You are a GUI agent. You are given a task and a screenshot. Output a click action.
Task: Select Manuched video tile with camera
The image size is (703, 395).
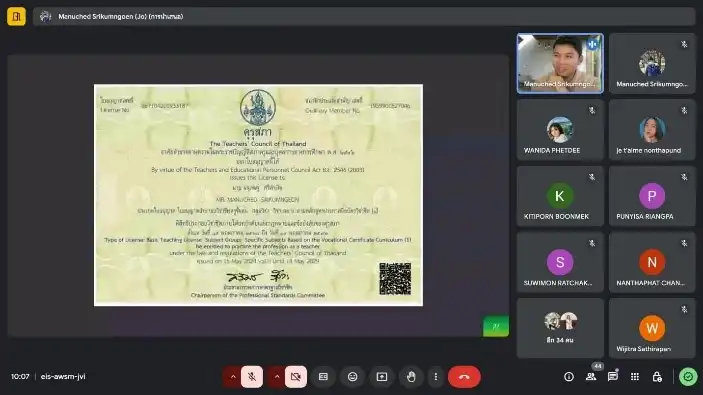pyautogui.click(x=560, y=63)
